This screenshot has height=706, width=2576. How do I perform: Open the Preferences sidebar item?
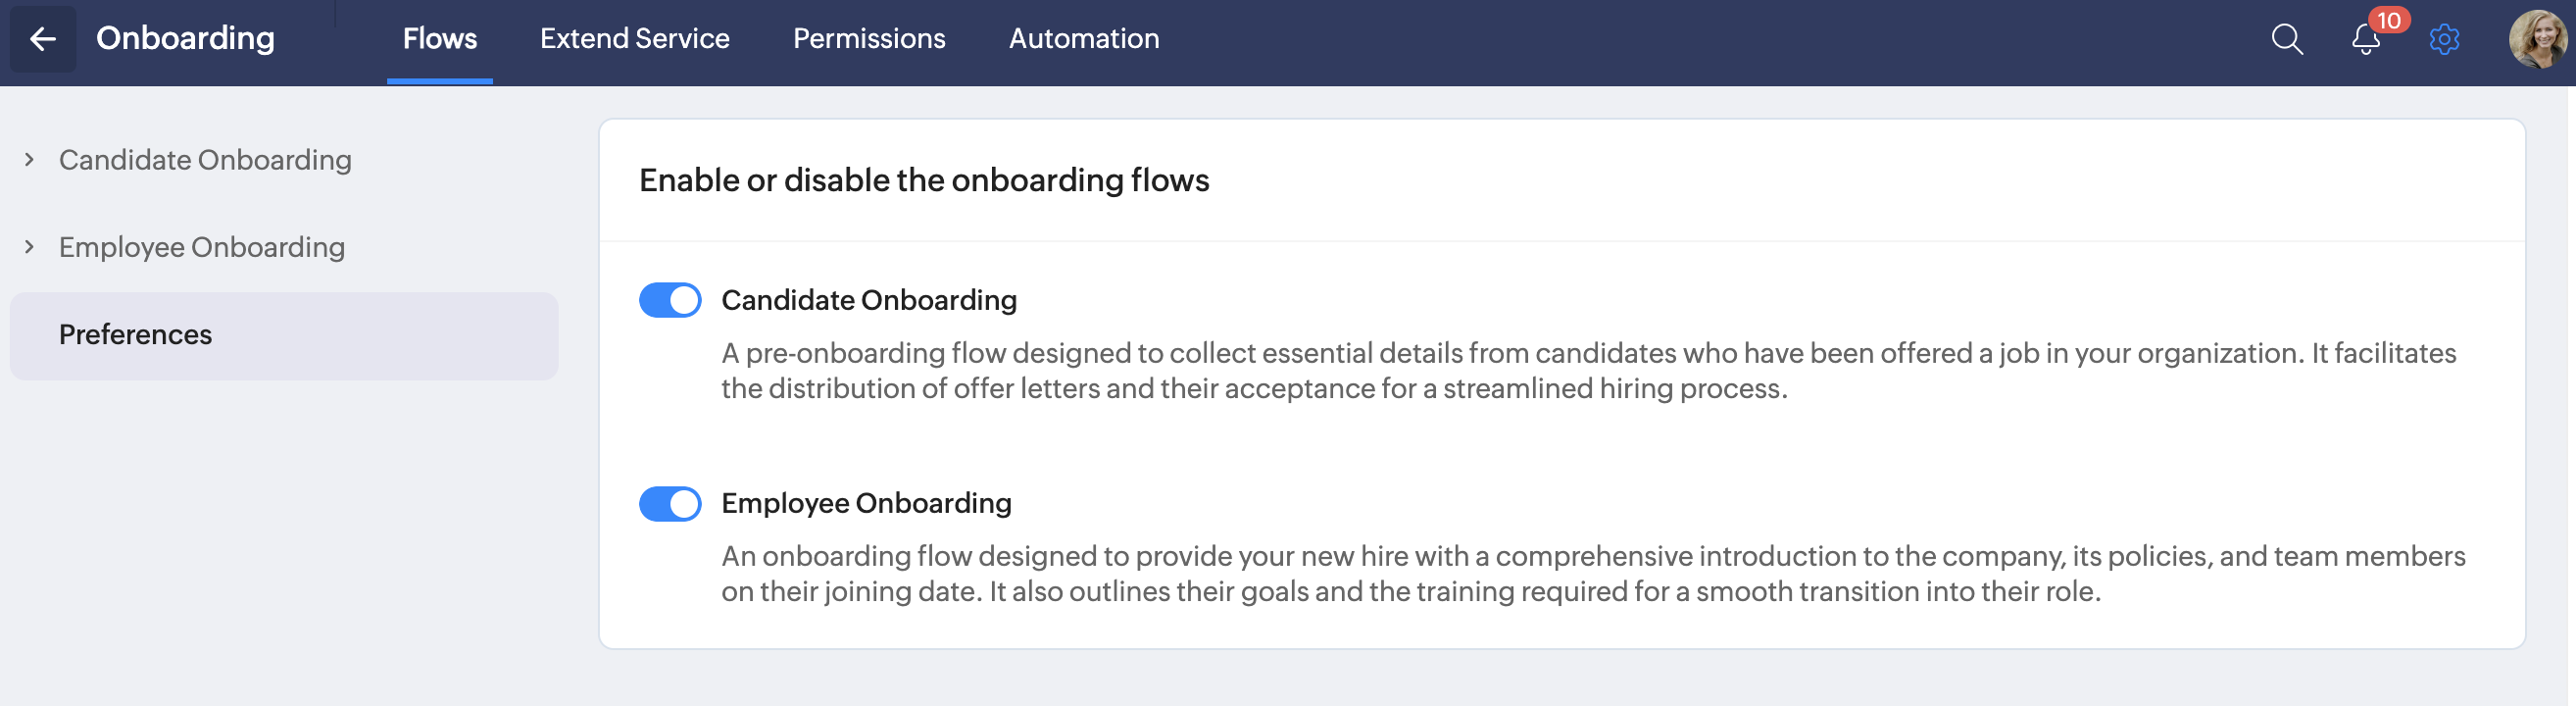[x=135, y=335]
